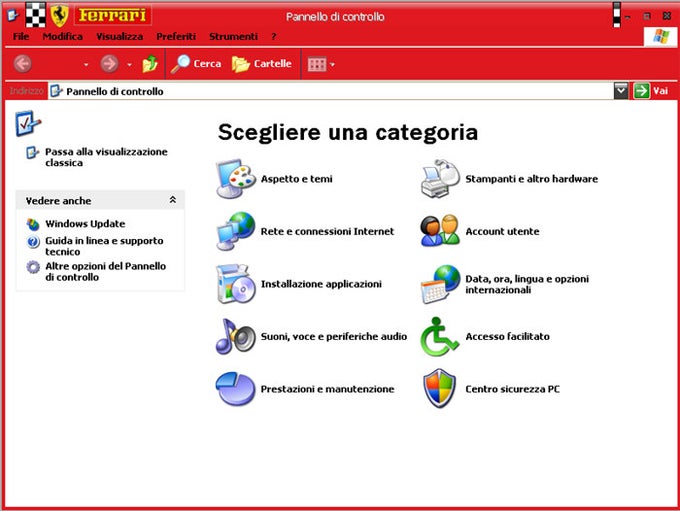Open the Centro sicurezza PC shield icon

[440, 389]
